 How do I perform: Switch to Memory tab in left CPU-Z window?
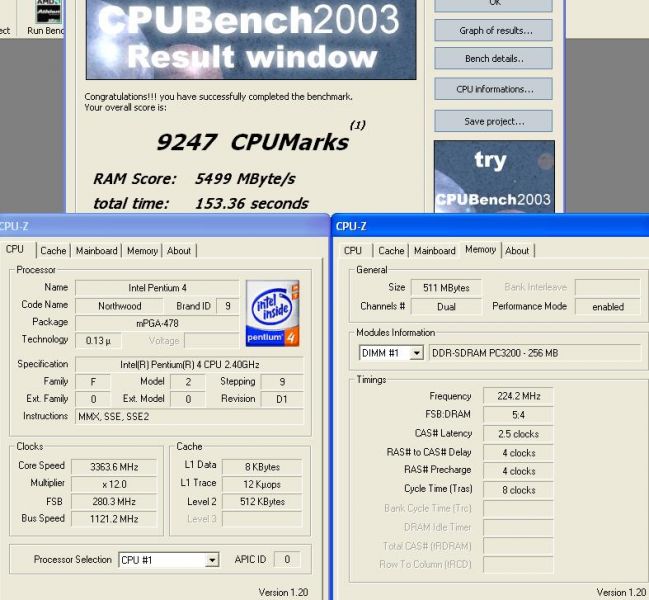point(142,251)
